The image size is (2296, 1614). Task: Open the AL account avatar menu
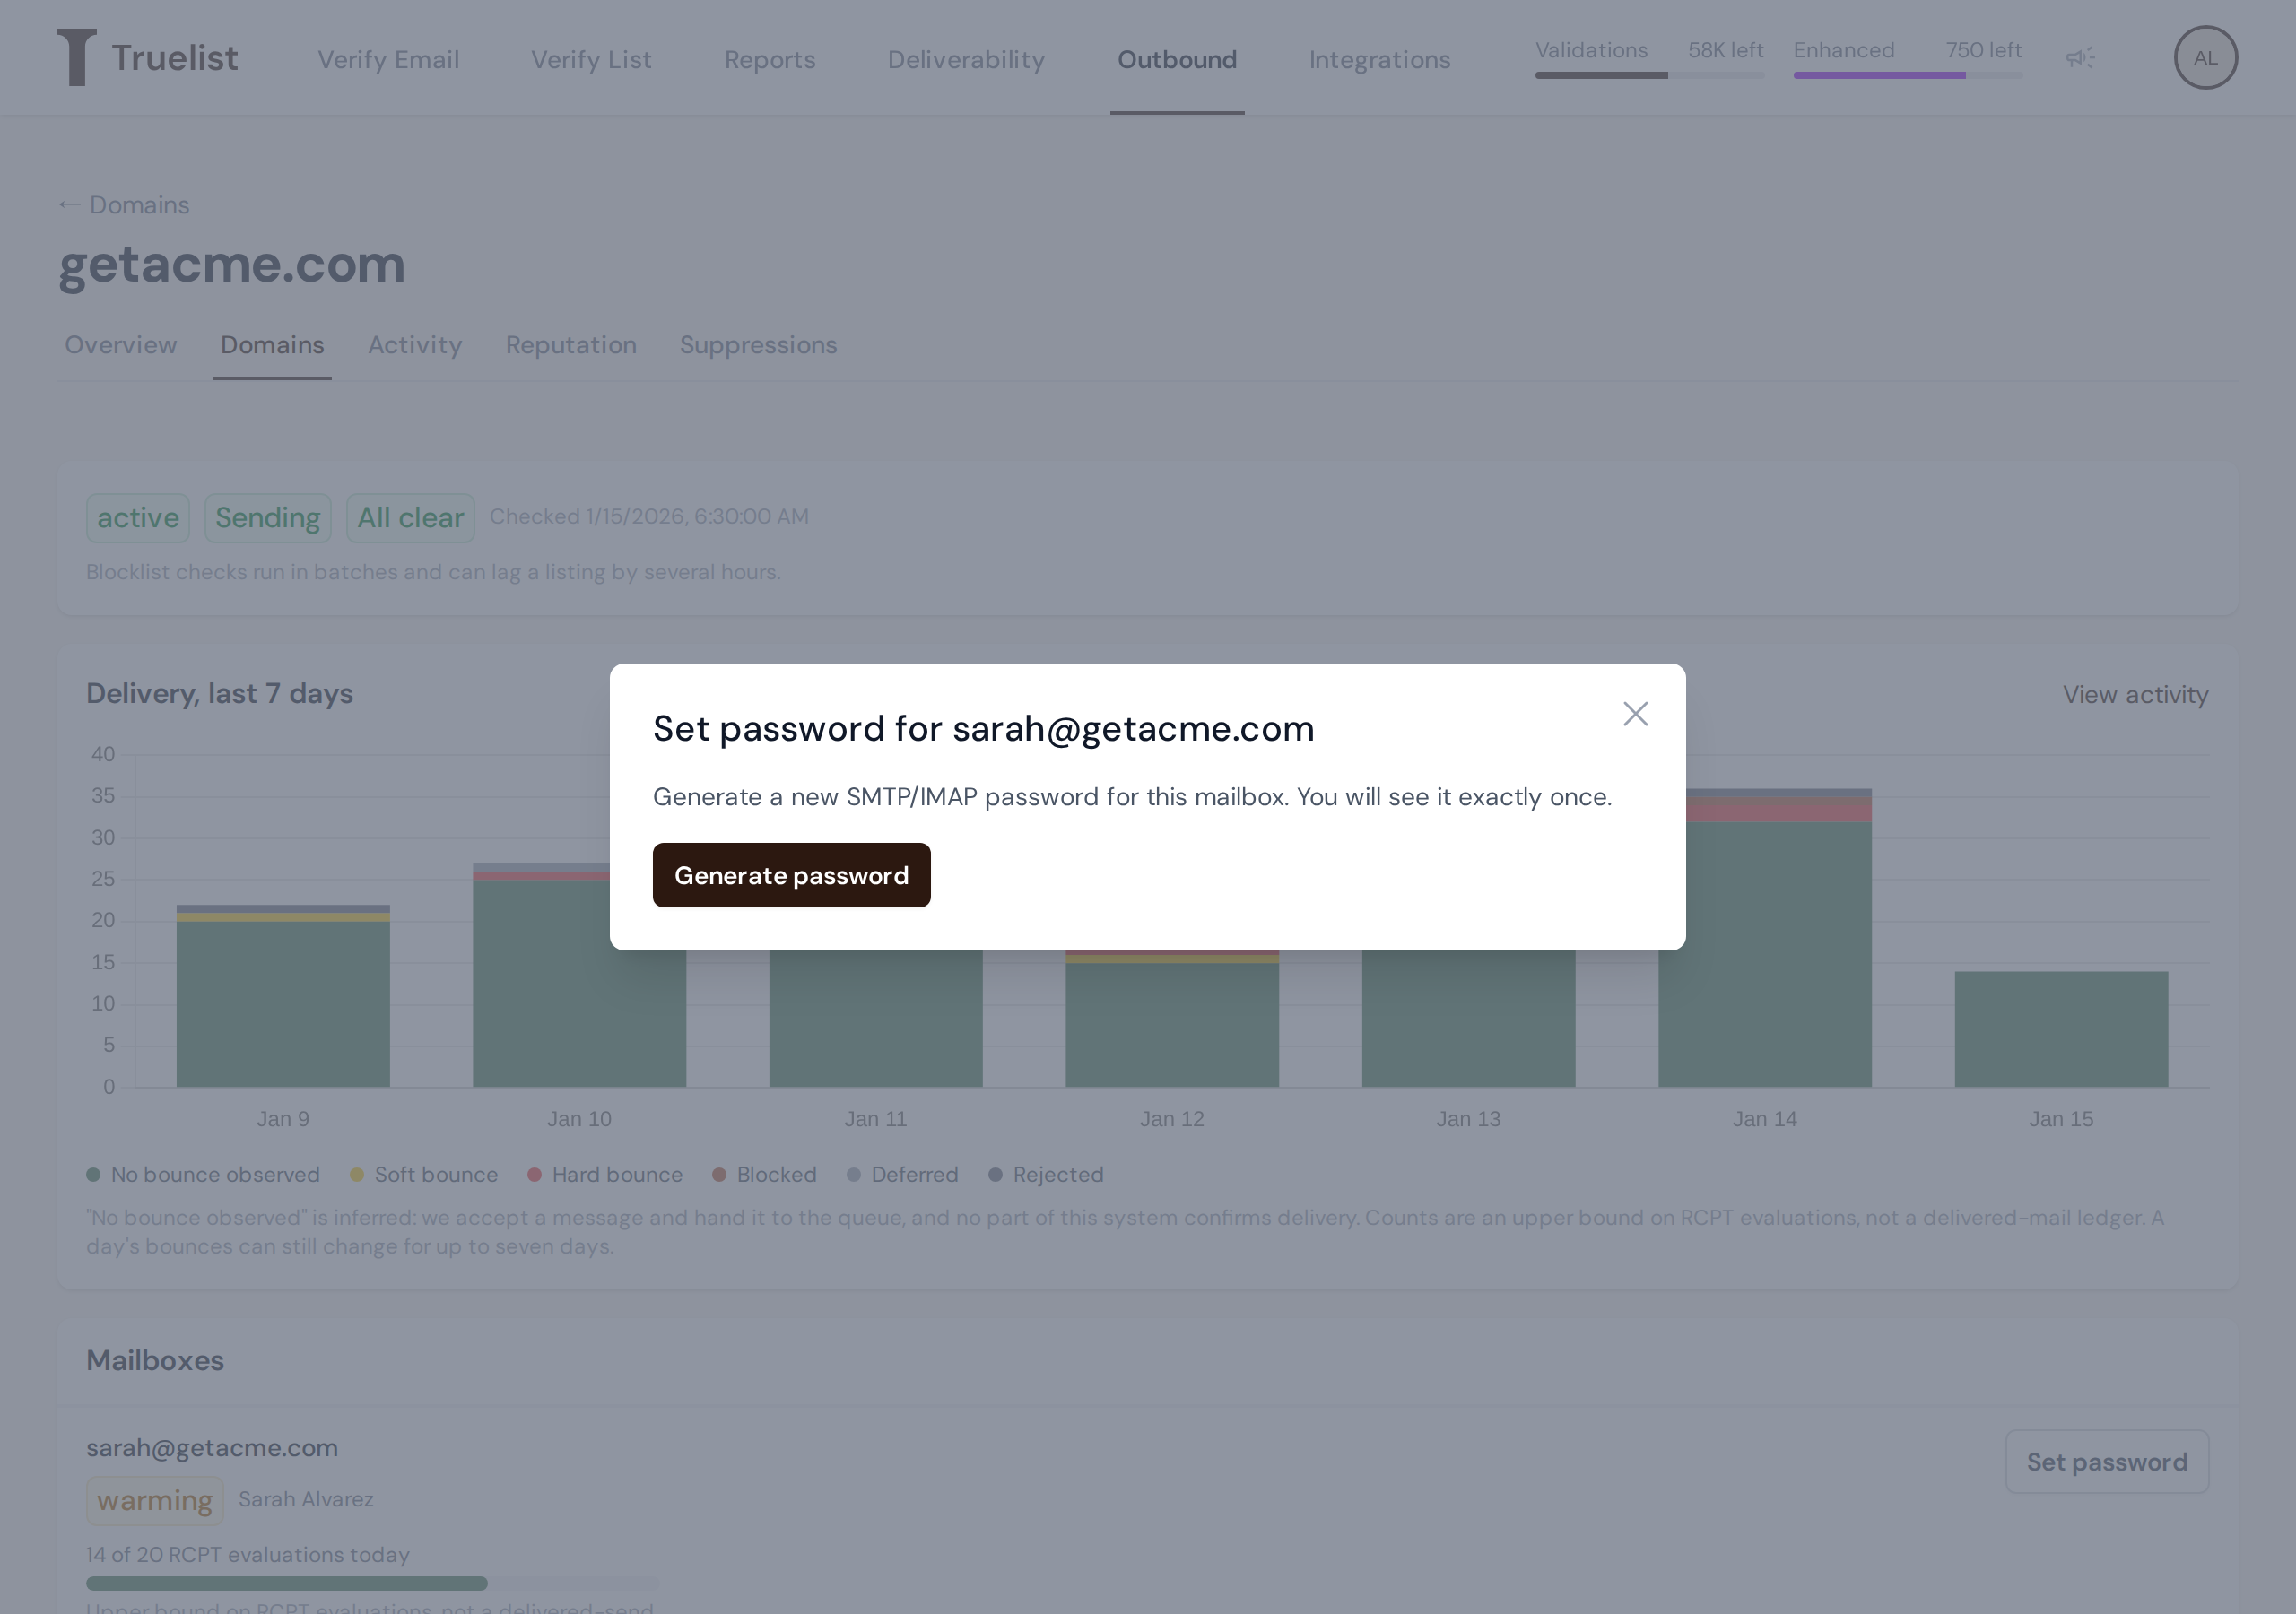pyautogui.click(x=2205, y=58)
